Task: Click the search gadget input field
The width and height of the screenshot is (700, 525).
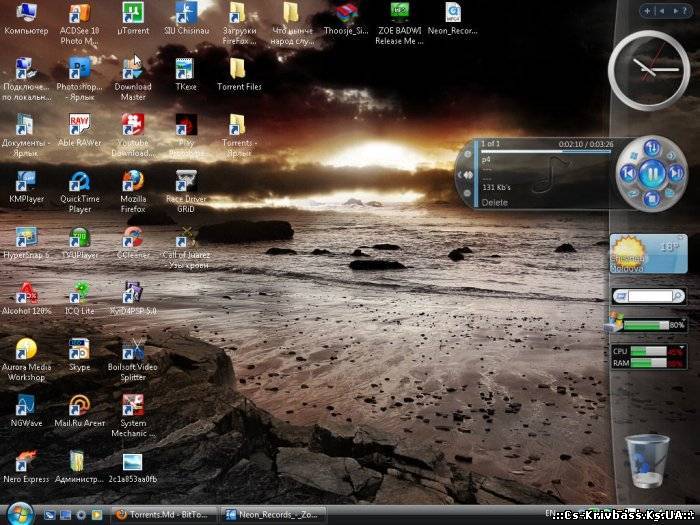Action: coord(650,296)
